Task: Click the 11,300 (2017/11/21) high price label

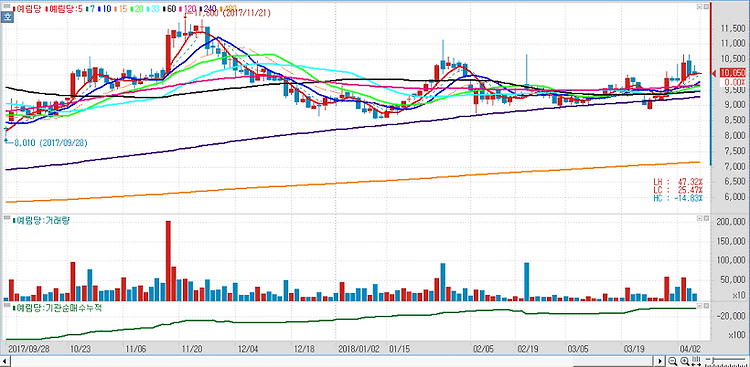Action: point(231,14)
